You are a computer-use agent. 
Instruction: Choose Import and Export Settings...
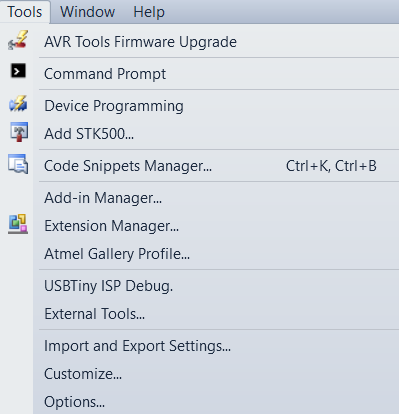coord(217,346)
